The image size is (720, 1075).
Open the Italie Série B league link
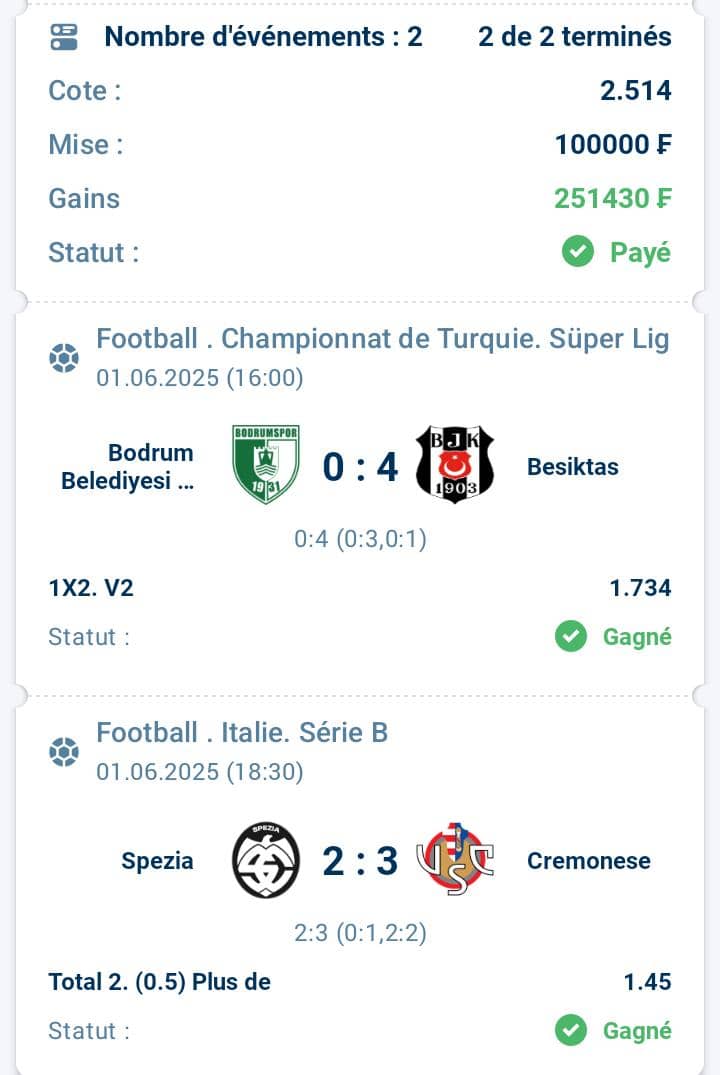click(x=242, y=733)
